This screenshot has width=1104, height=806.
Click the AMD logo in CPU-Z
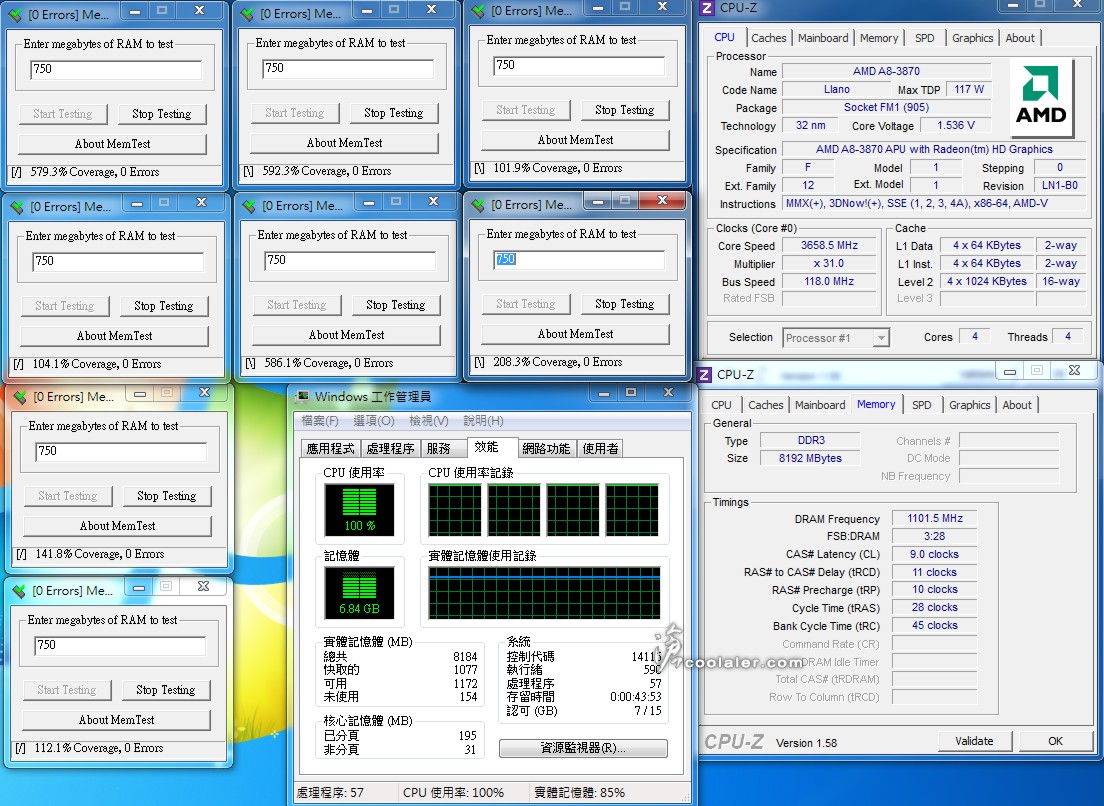pyautogui.click(x=1041, y=98)
